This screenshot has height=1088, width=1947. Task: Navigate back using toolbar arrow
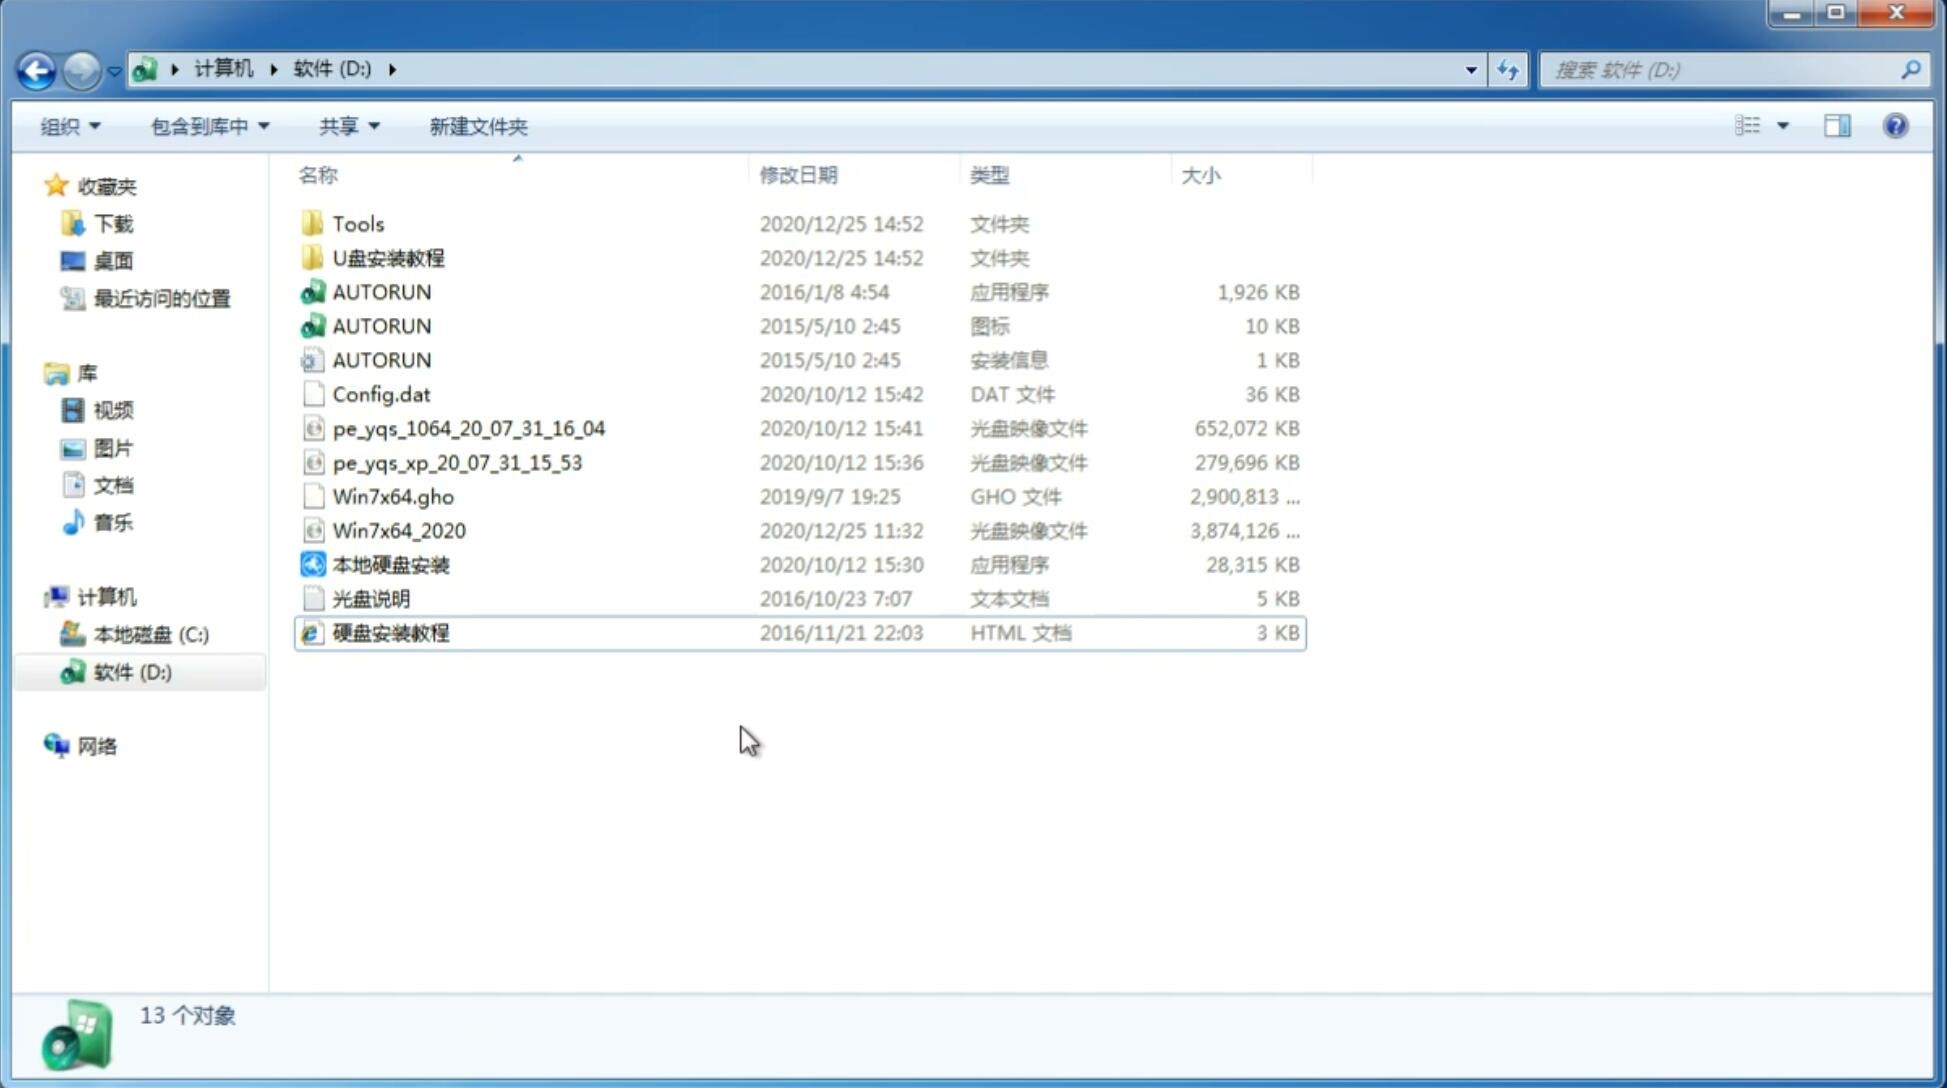click(36, 68)
